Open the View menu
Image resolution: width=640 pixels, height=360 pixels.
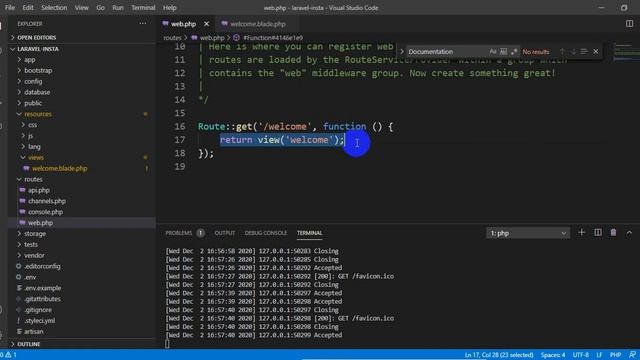81,7
